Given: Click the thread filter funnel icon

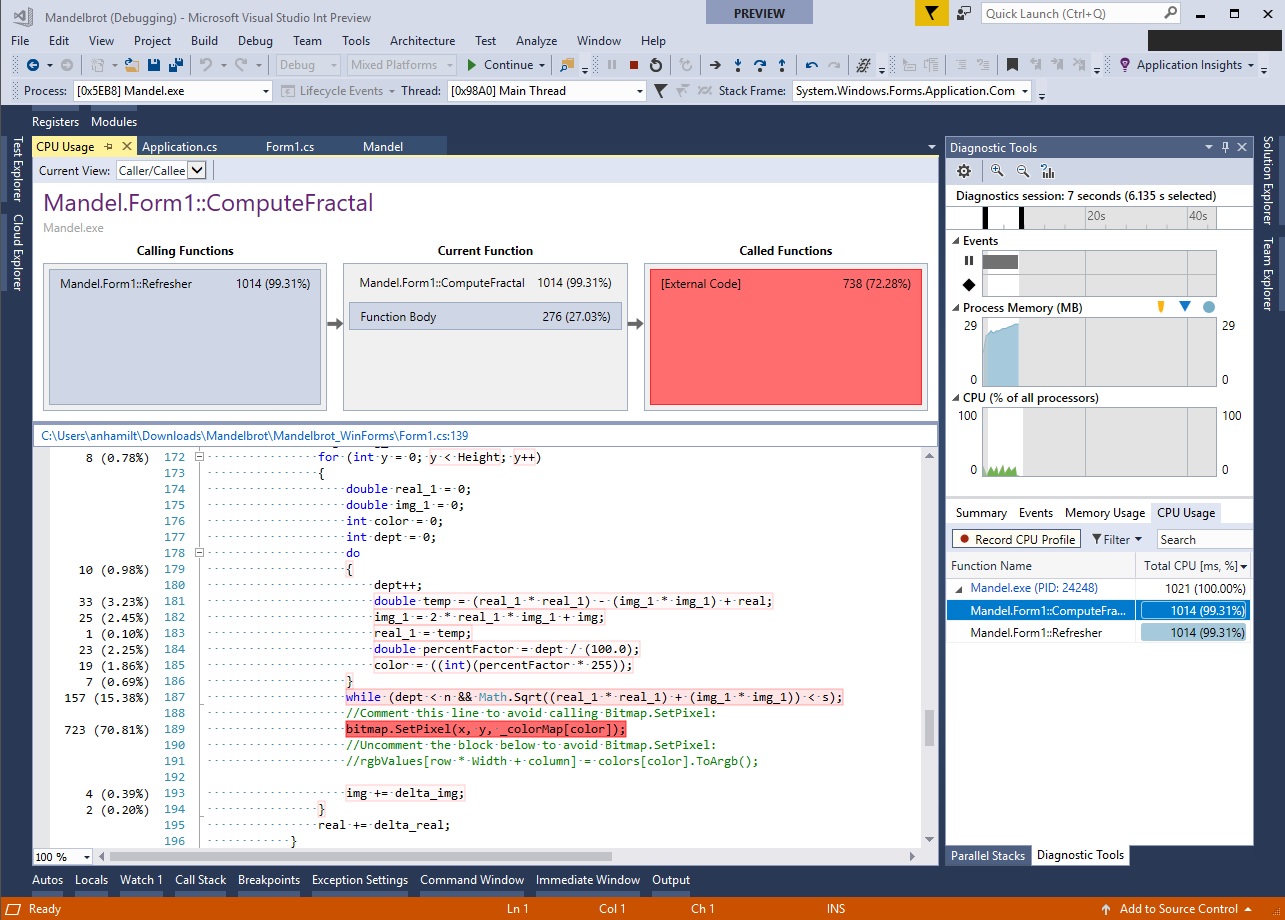Looking at the screenshot, I should 660,91.
